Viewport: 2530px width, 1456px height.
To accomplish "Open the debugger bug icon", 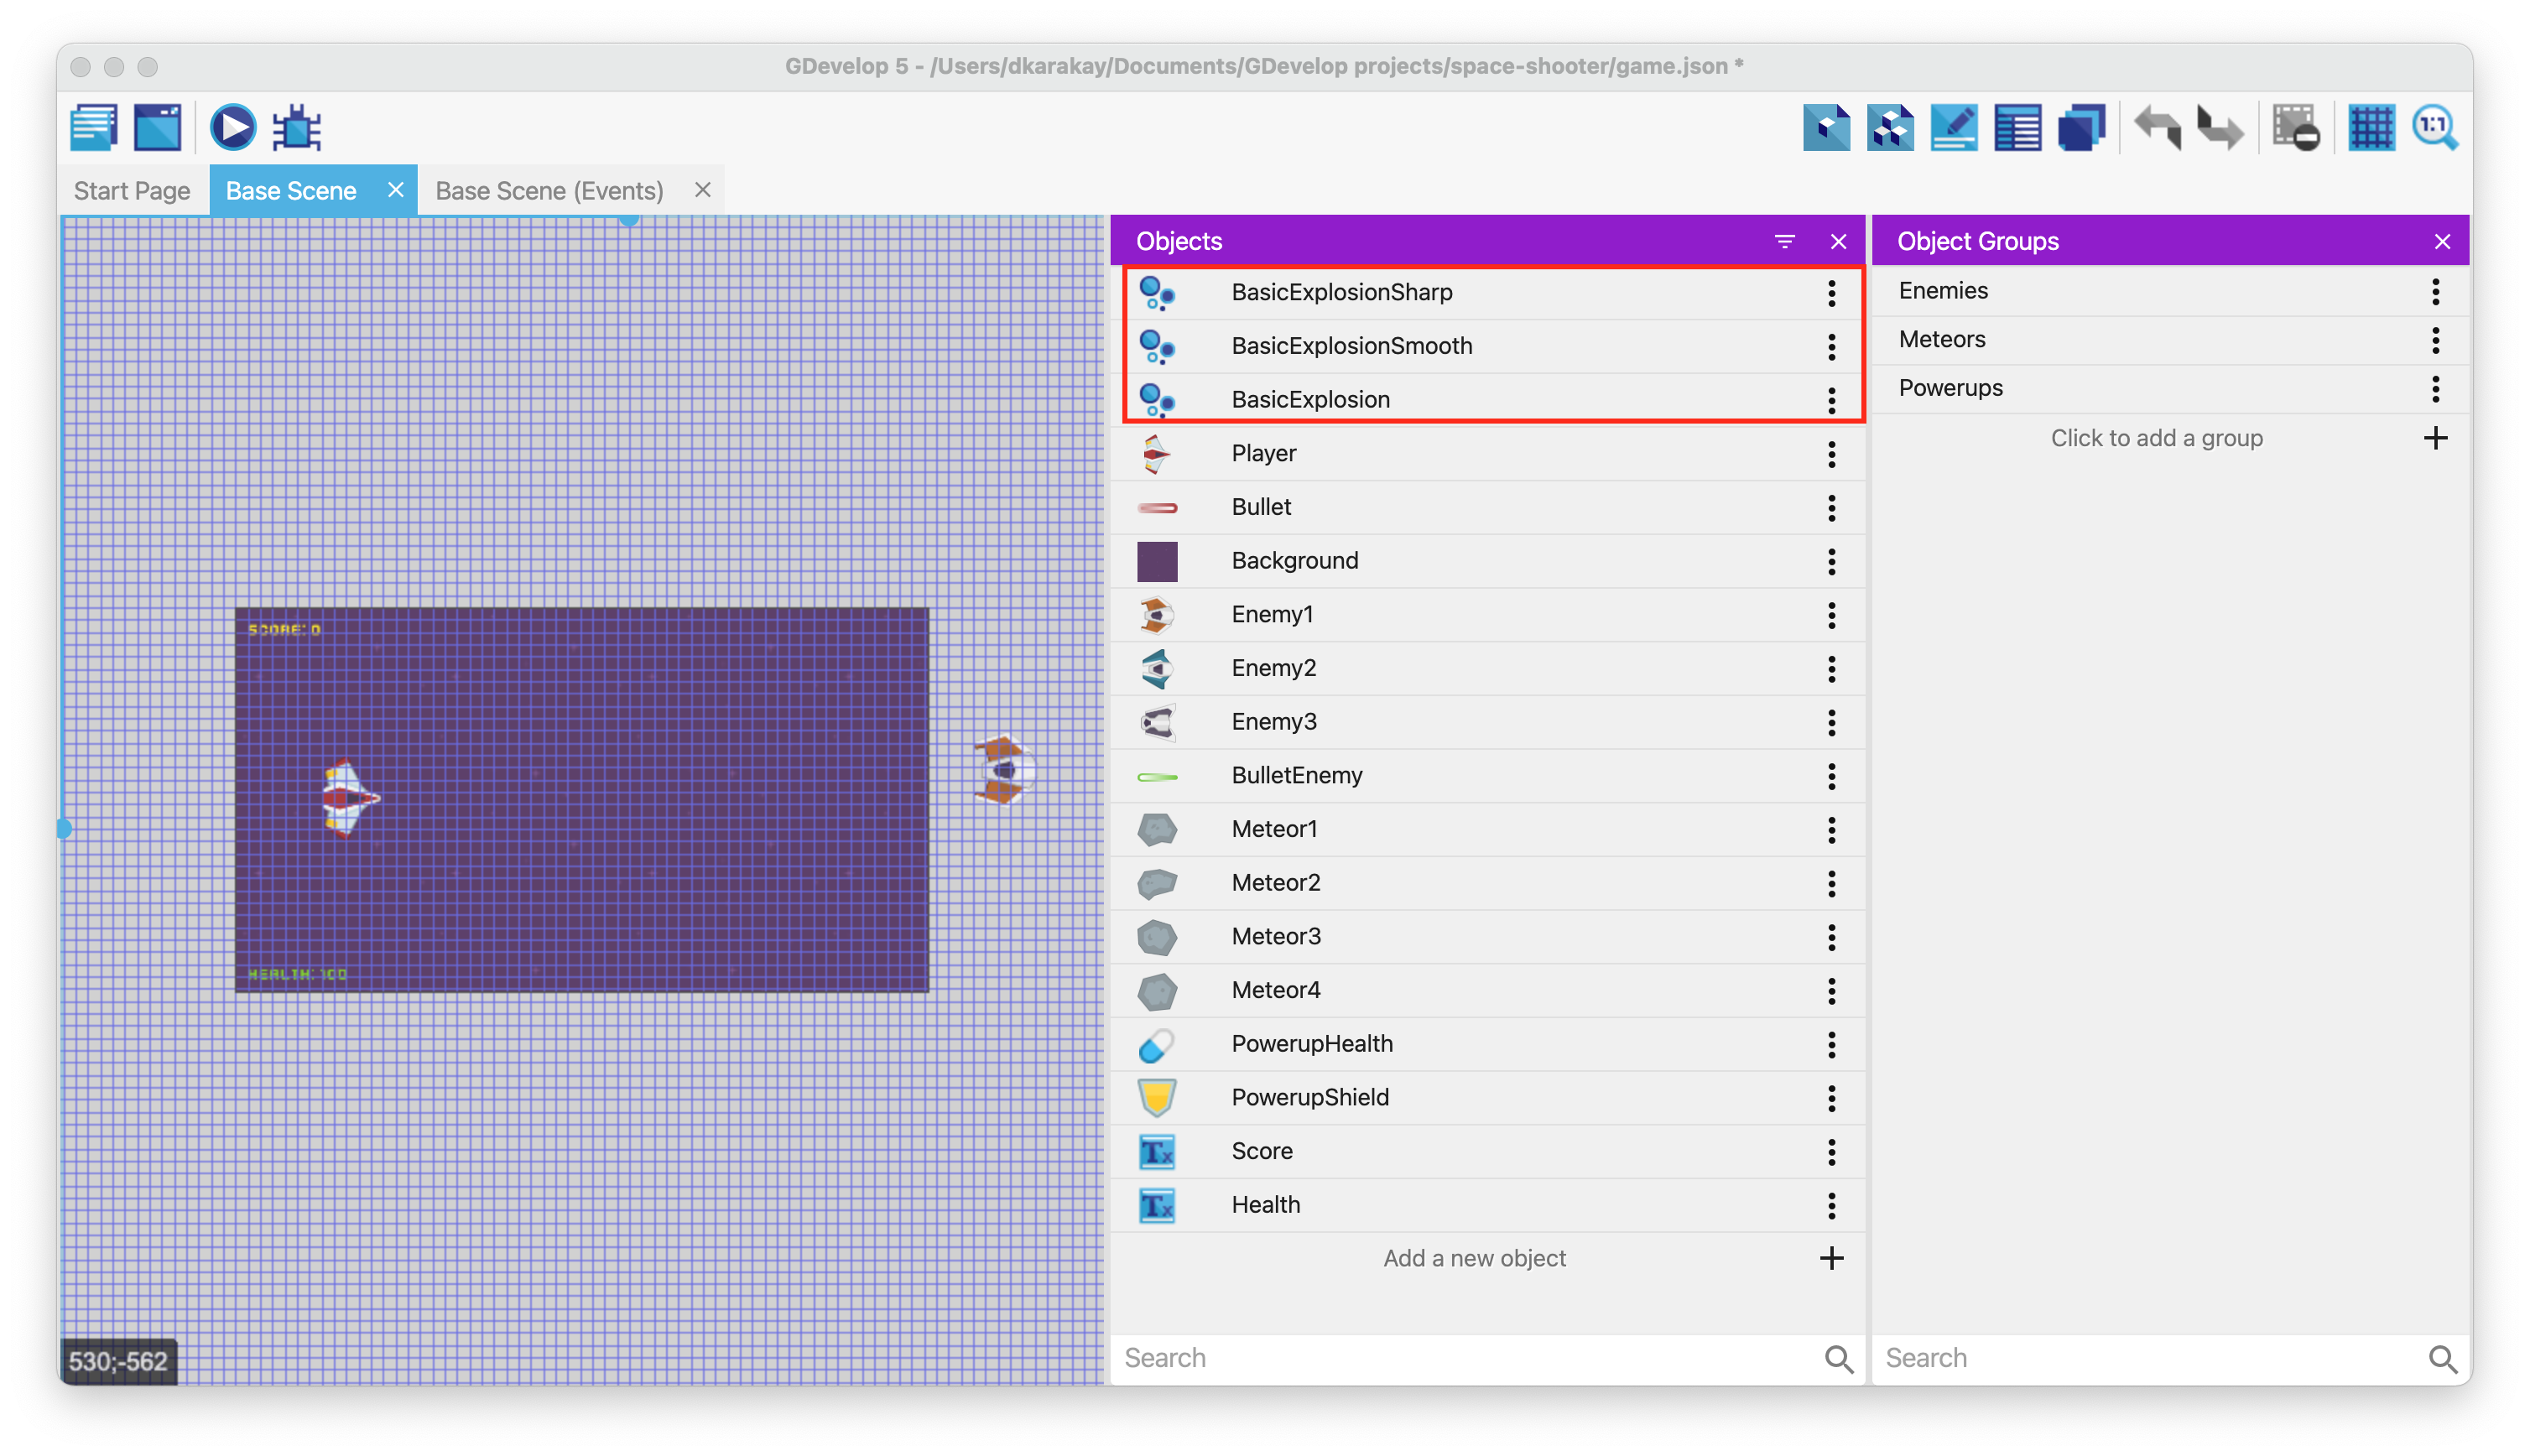I will point(296,128).
